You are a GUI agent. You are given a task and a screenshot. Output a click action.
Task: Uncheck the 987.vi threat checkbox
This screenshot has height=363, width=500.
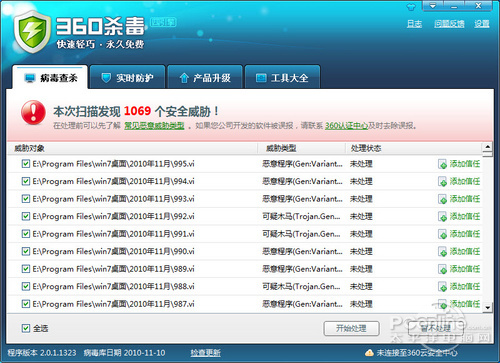[26, 304]
